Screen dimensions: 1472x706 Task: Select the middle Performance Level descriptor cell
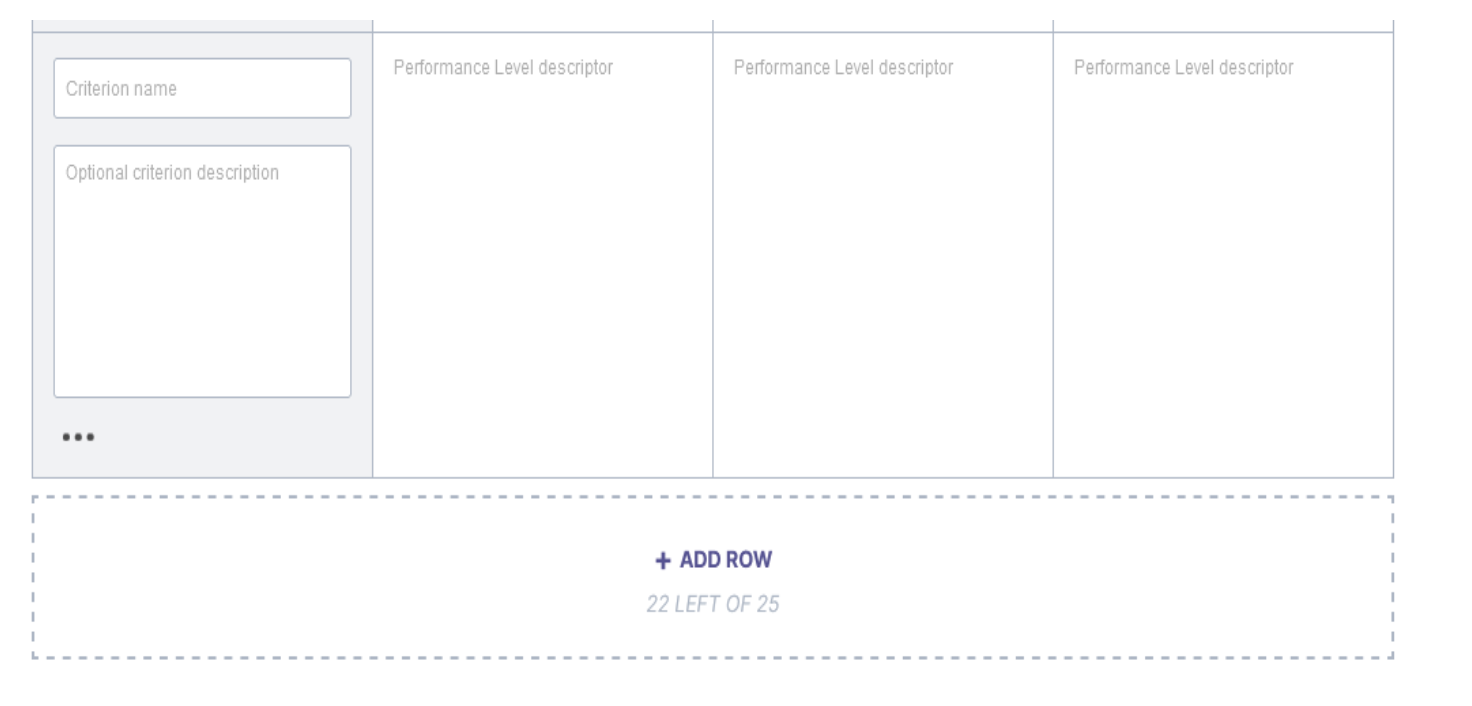pos(883,255)
